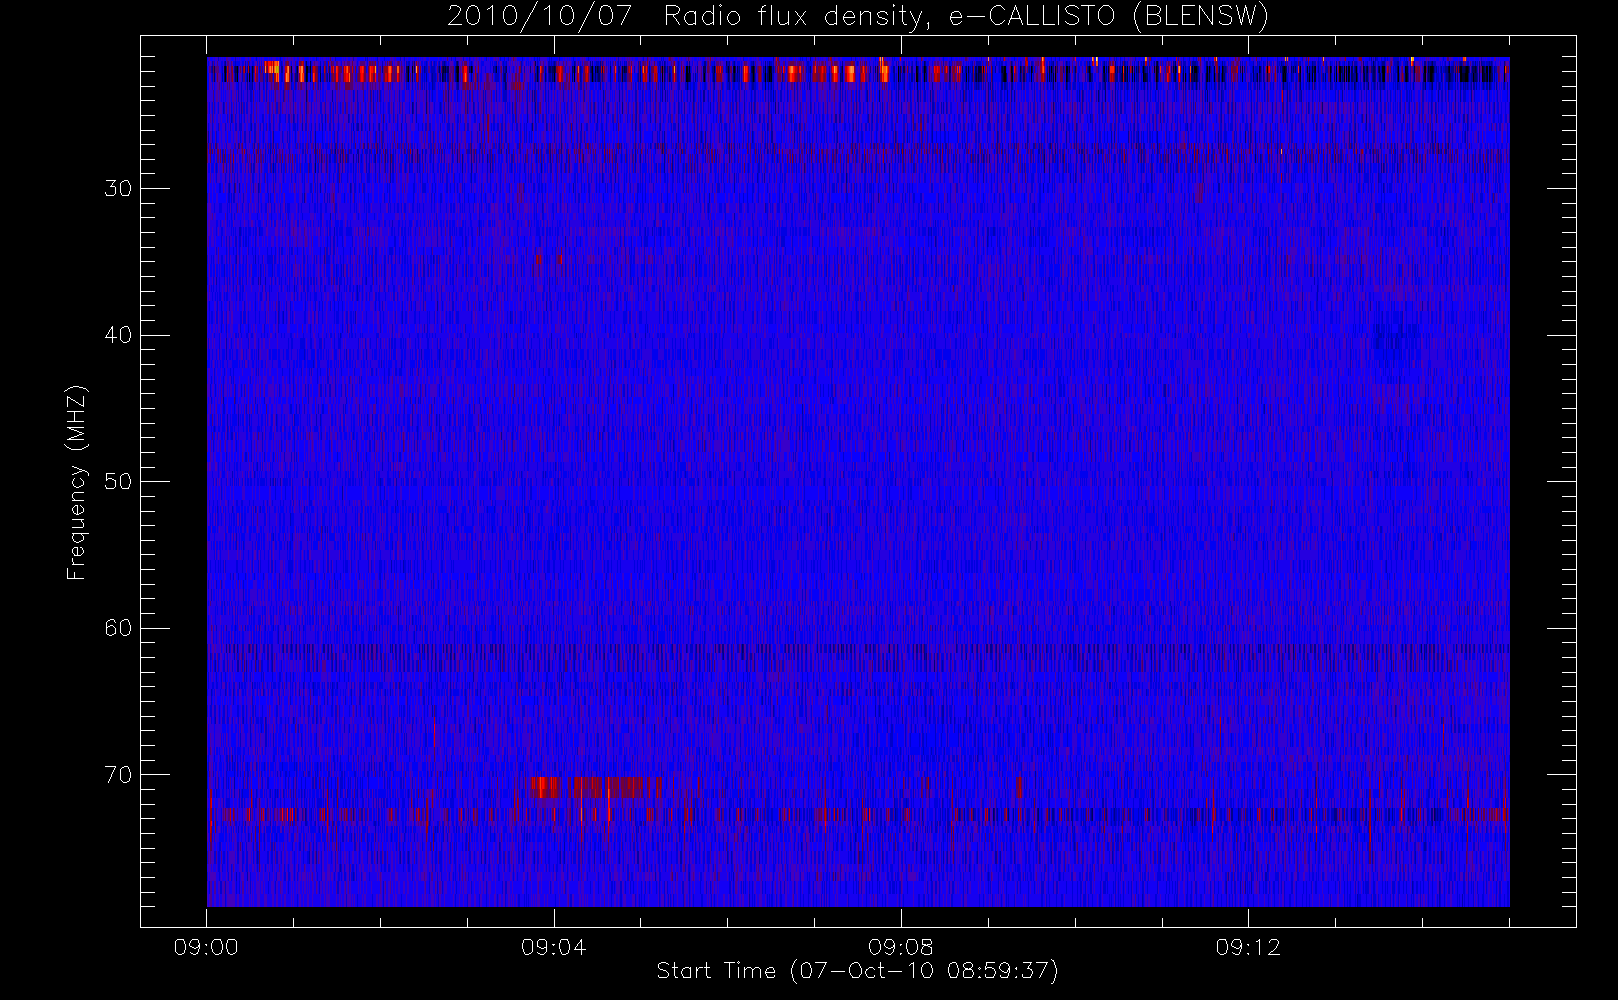This screenshot has height=1000, width=1618.
Task: Click the bright red burst near 70 MHz
Action: click(596, 787)
